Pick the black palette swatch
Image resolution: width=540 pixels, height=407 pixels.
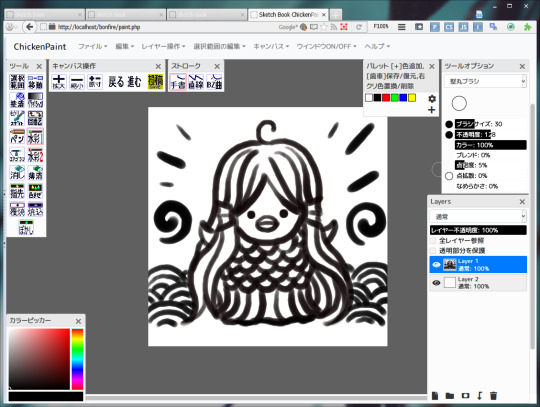(x=377, y=98)
